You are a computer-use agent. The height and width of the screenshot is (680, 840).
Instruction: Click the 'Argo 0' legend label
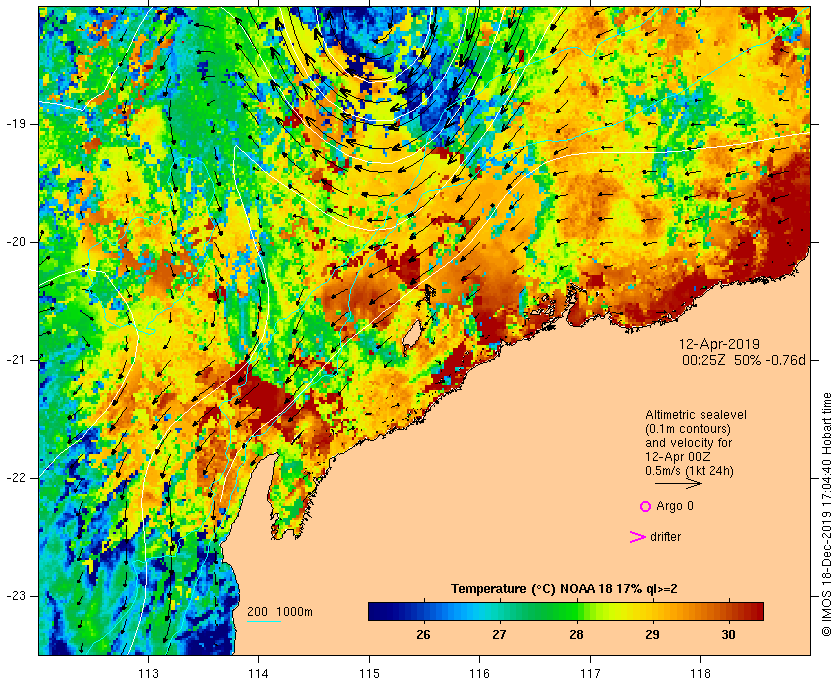coord(674,506)
